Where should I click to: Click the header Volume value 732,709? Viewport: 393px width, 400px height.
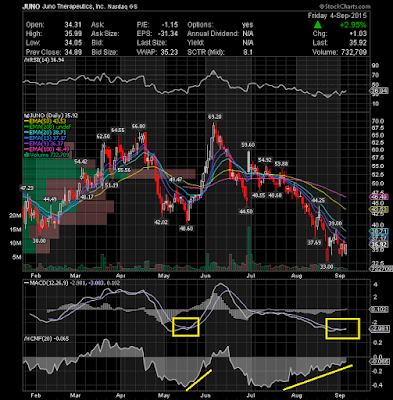tap(354, 52)
